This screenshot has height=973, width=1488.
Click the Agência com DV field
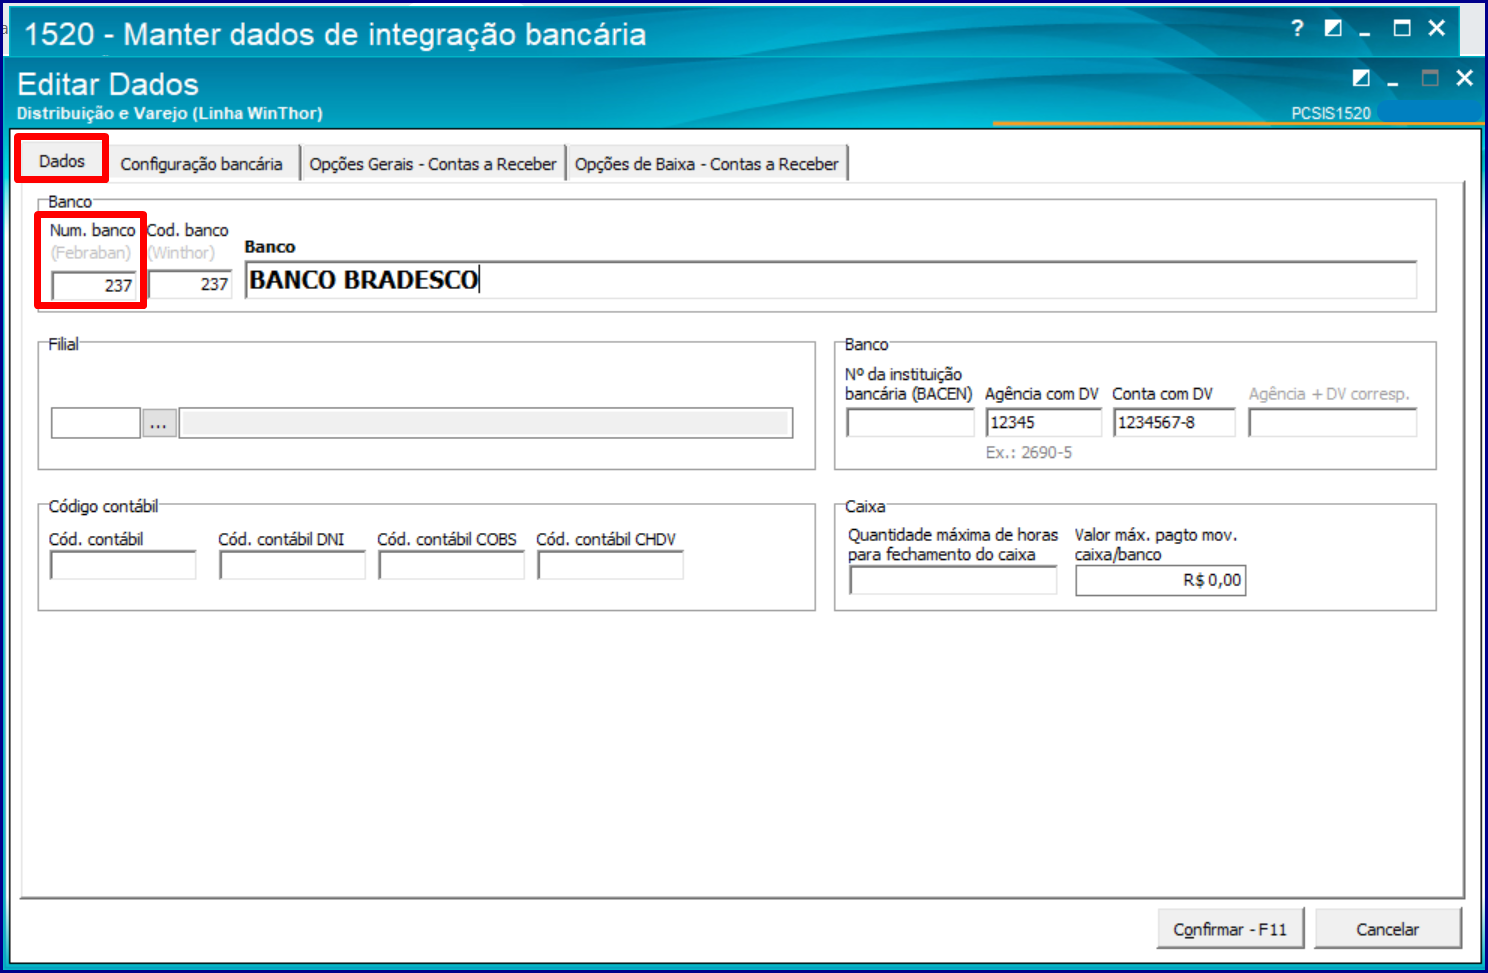1043,423
